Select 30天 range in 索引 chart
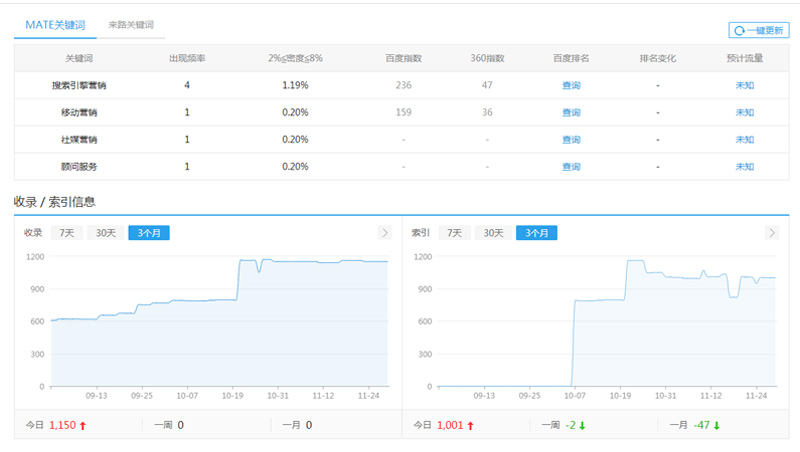Image resolution: width=800 pixels, height=452 pixels. click(x=492, y=233)
